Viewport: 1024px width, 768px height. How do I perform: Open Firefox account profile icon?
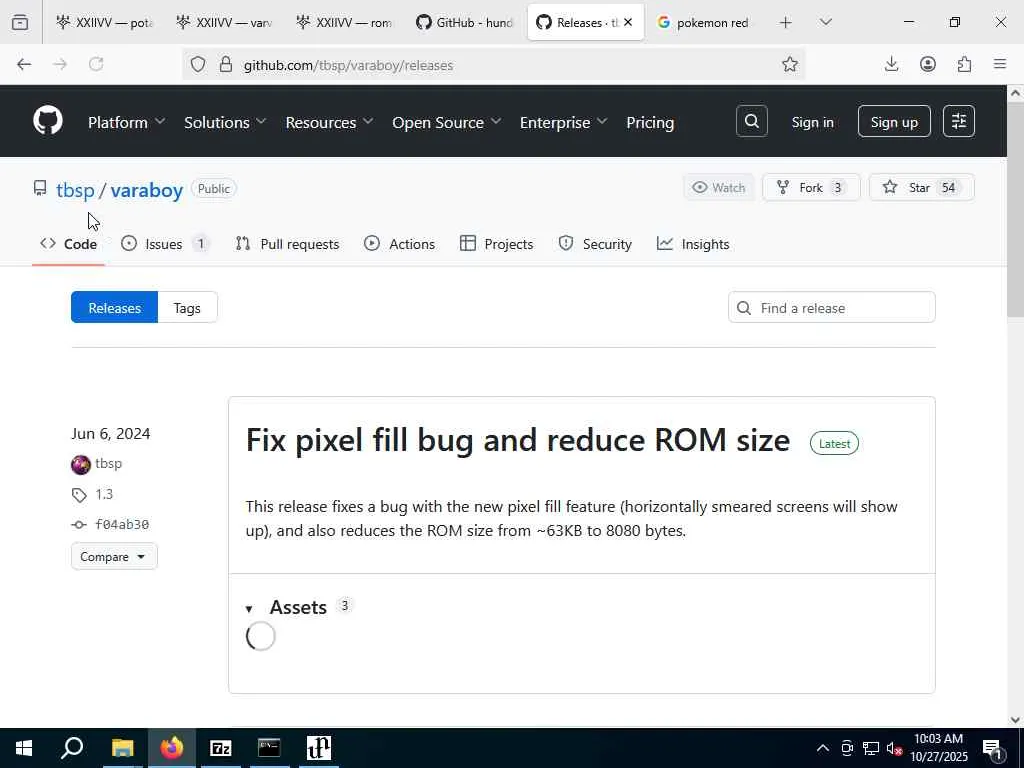point(928,64)
